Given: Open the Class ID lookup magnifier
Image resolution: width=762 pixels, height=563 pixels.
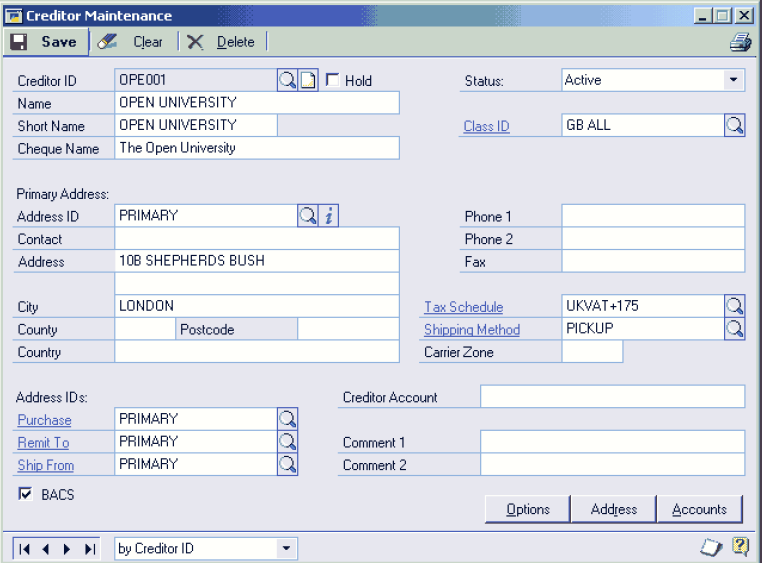Looking at the screenshot, I should coord(734,125).
